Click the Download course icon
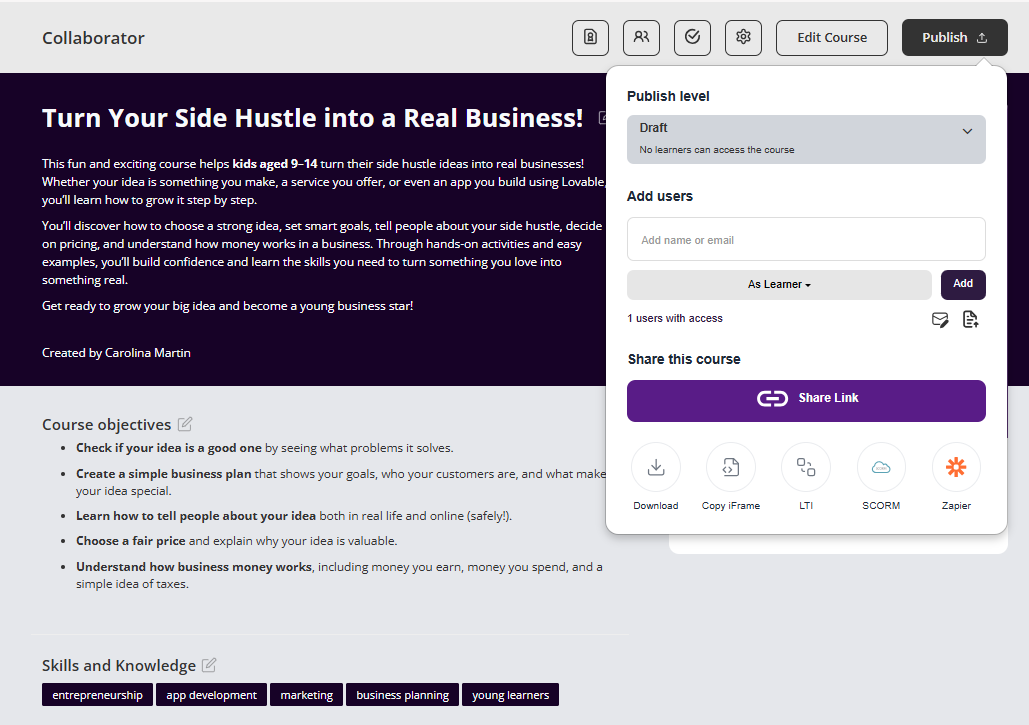The image size is (1029, 725). (x=656, y=468)
